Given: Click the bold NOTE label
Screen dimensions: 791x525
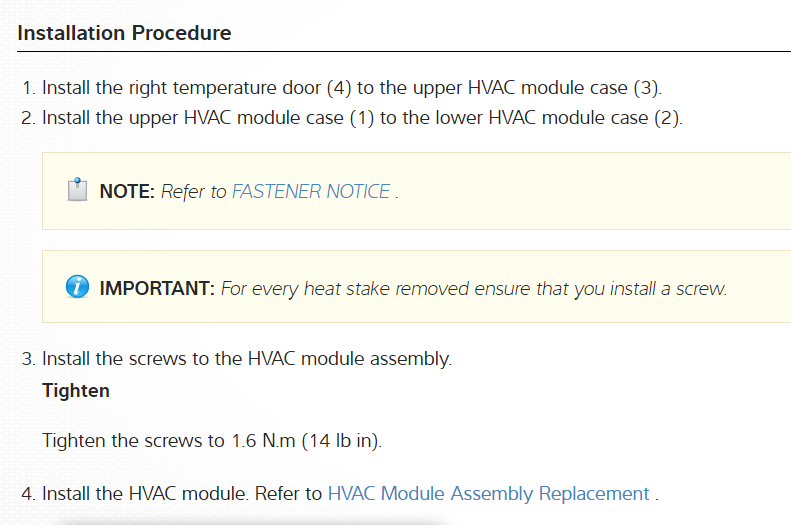Looking at the screenshot, I should pos(127,191).
